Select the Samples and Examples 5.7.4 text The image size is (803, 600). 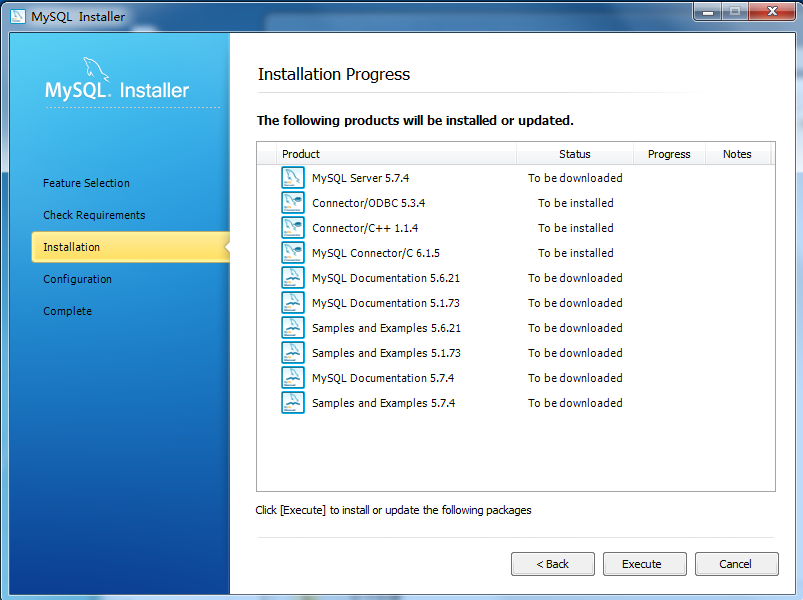click(x=384, y=403)
